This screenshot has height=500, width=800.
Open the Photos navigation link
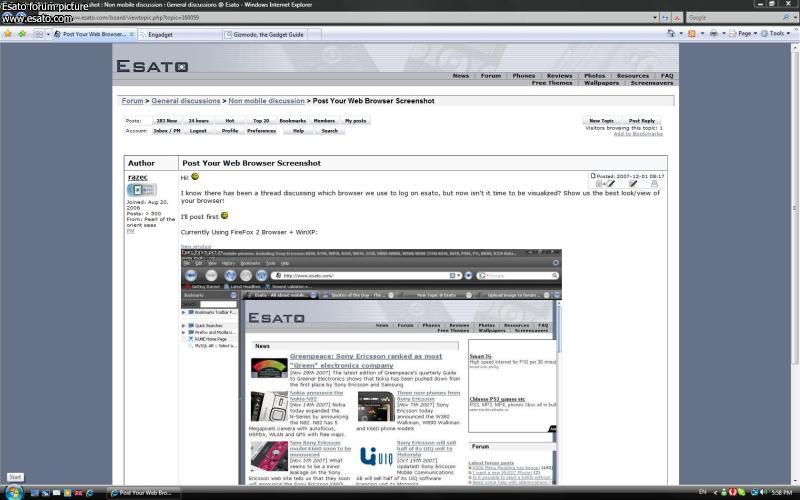coord(594,76)
